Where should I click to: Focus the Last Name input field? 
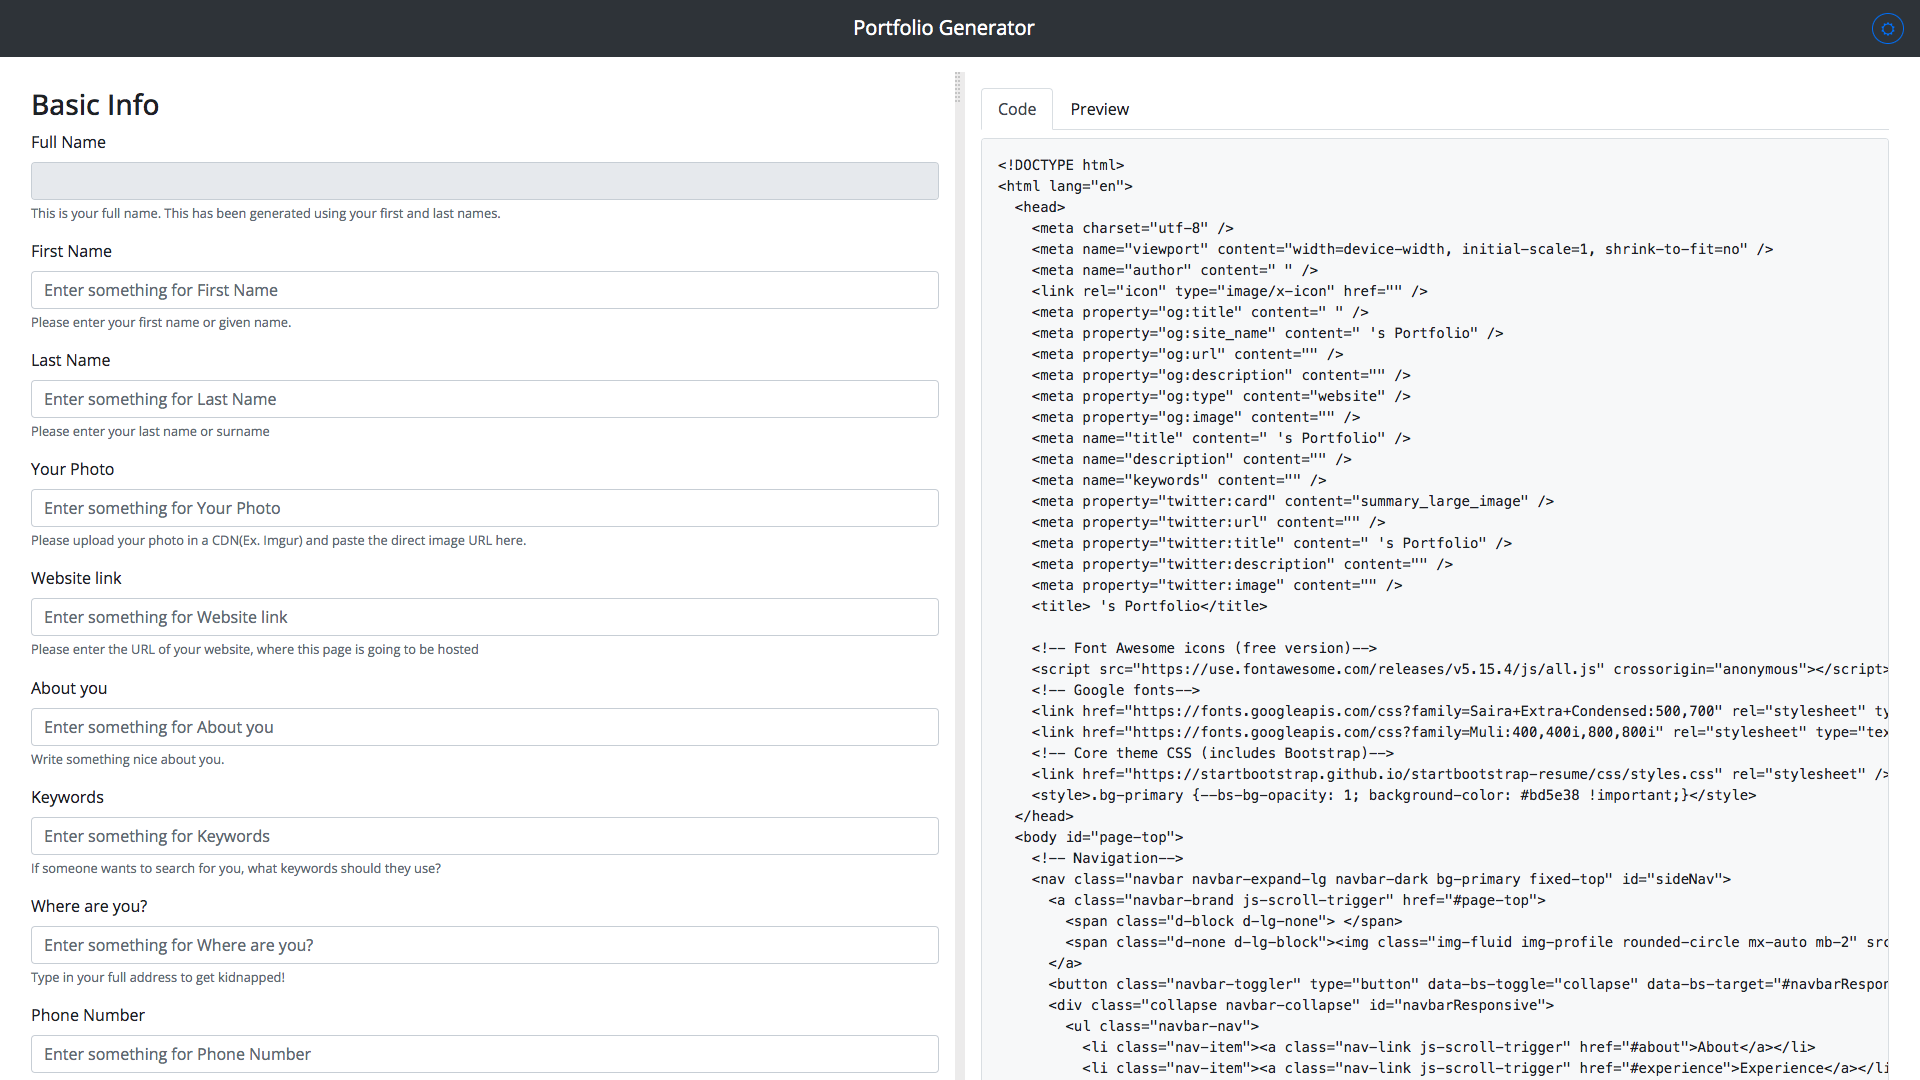(x=484, y=399)
